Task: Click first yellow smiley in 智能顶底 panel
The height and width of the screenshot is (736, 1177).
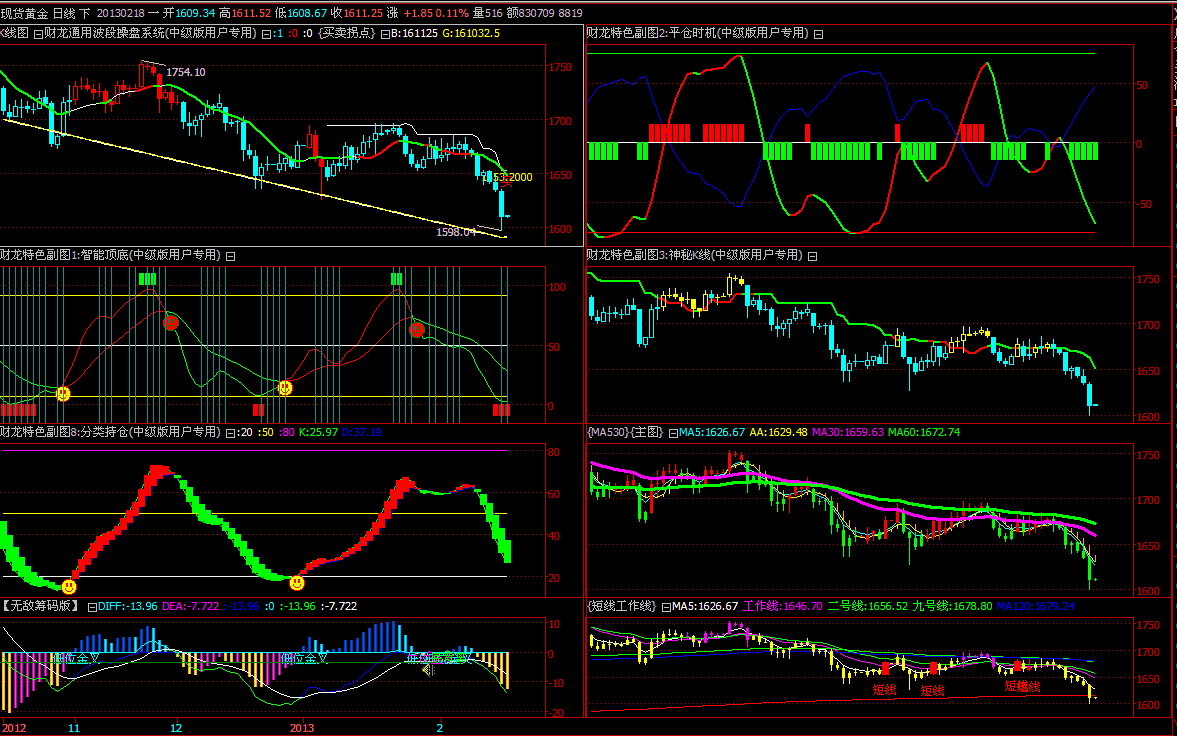Action: (x=64, y=394)
